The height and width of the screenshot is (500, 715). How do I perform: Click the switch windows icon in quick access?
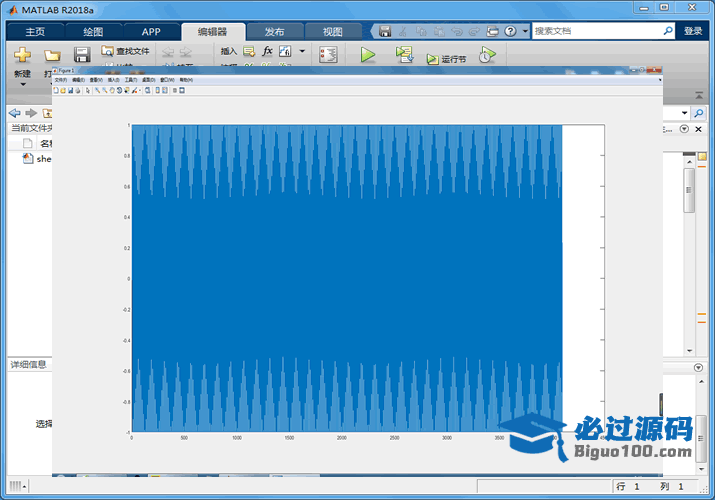492,31
